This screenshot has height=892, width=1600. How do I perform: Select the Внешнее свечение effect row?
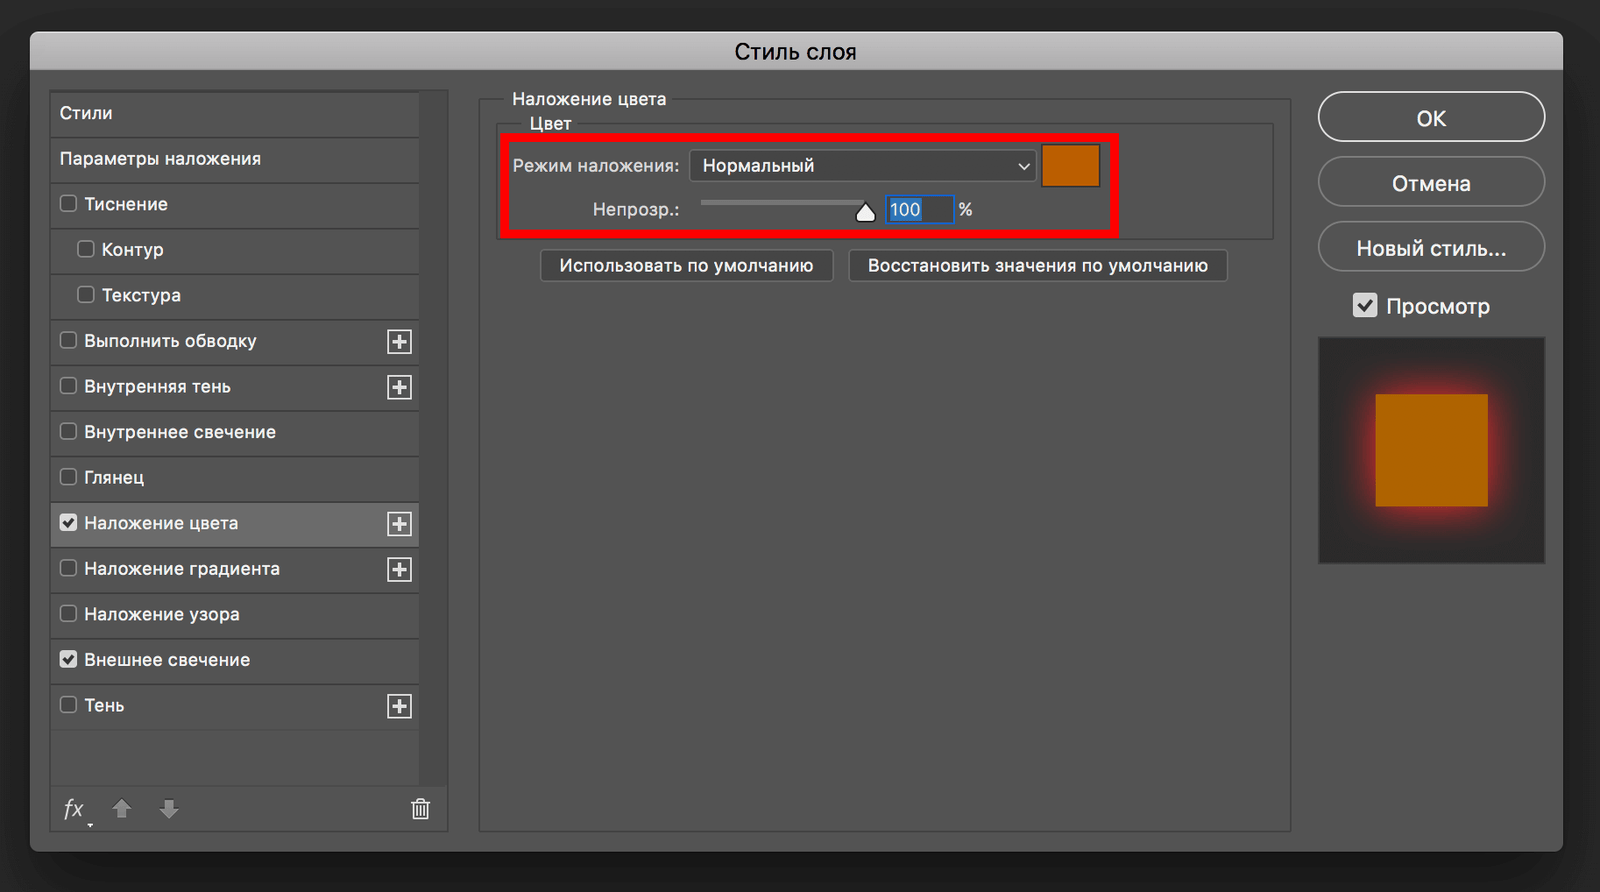coord(234,660)
